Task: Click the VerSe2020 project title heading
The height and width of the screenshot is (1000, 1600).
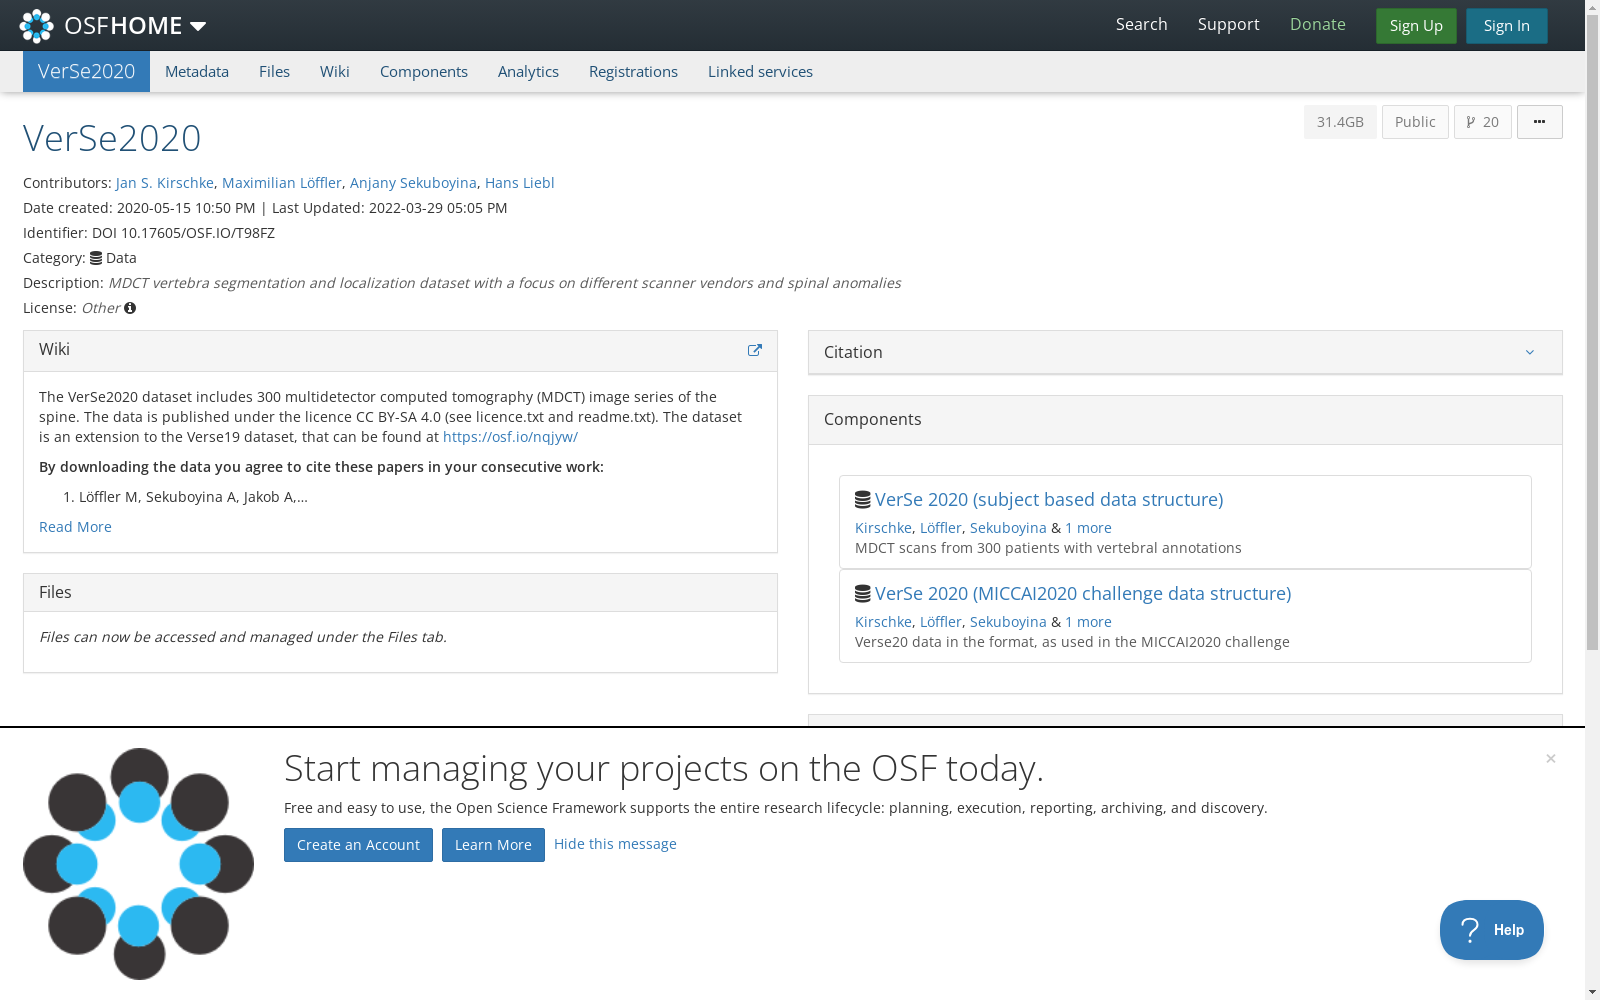Action: click(112, 138)
